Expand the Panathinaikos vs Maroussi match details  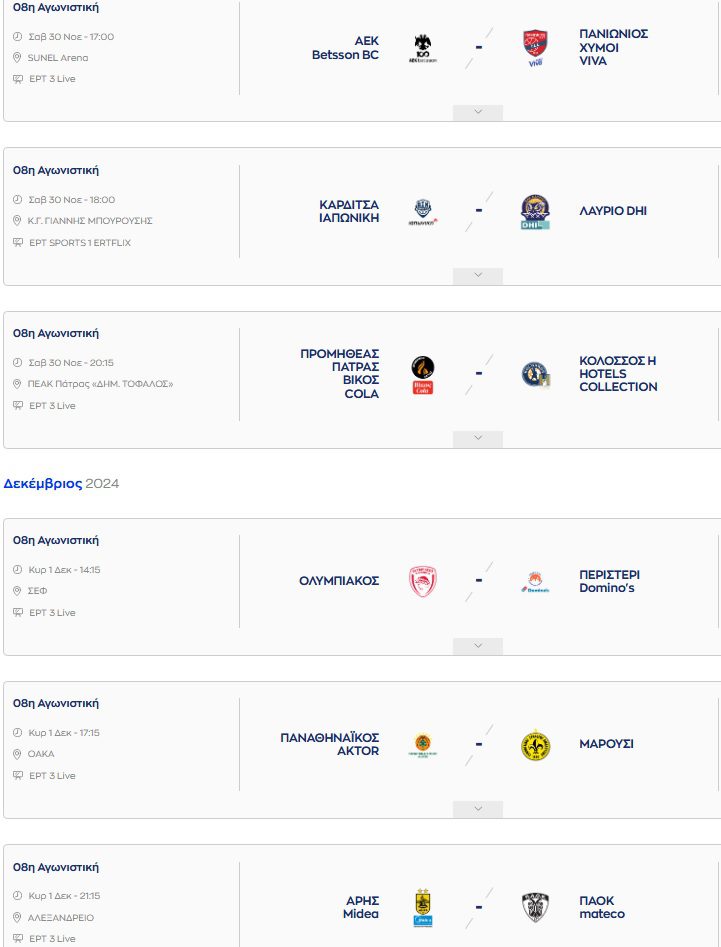tap(478, 809)
